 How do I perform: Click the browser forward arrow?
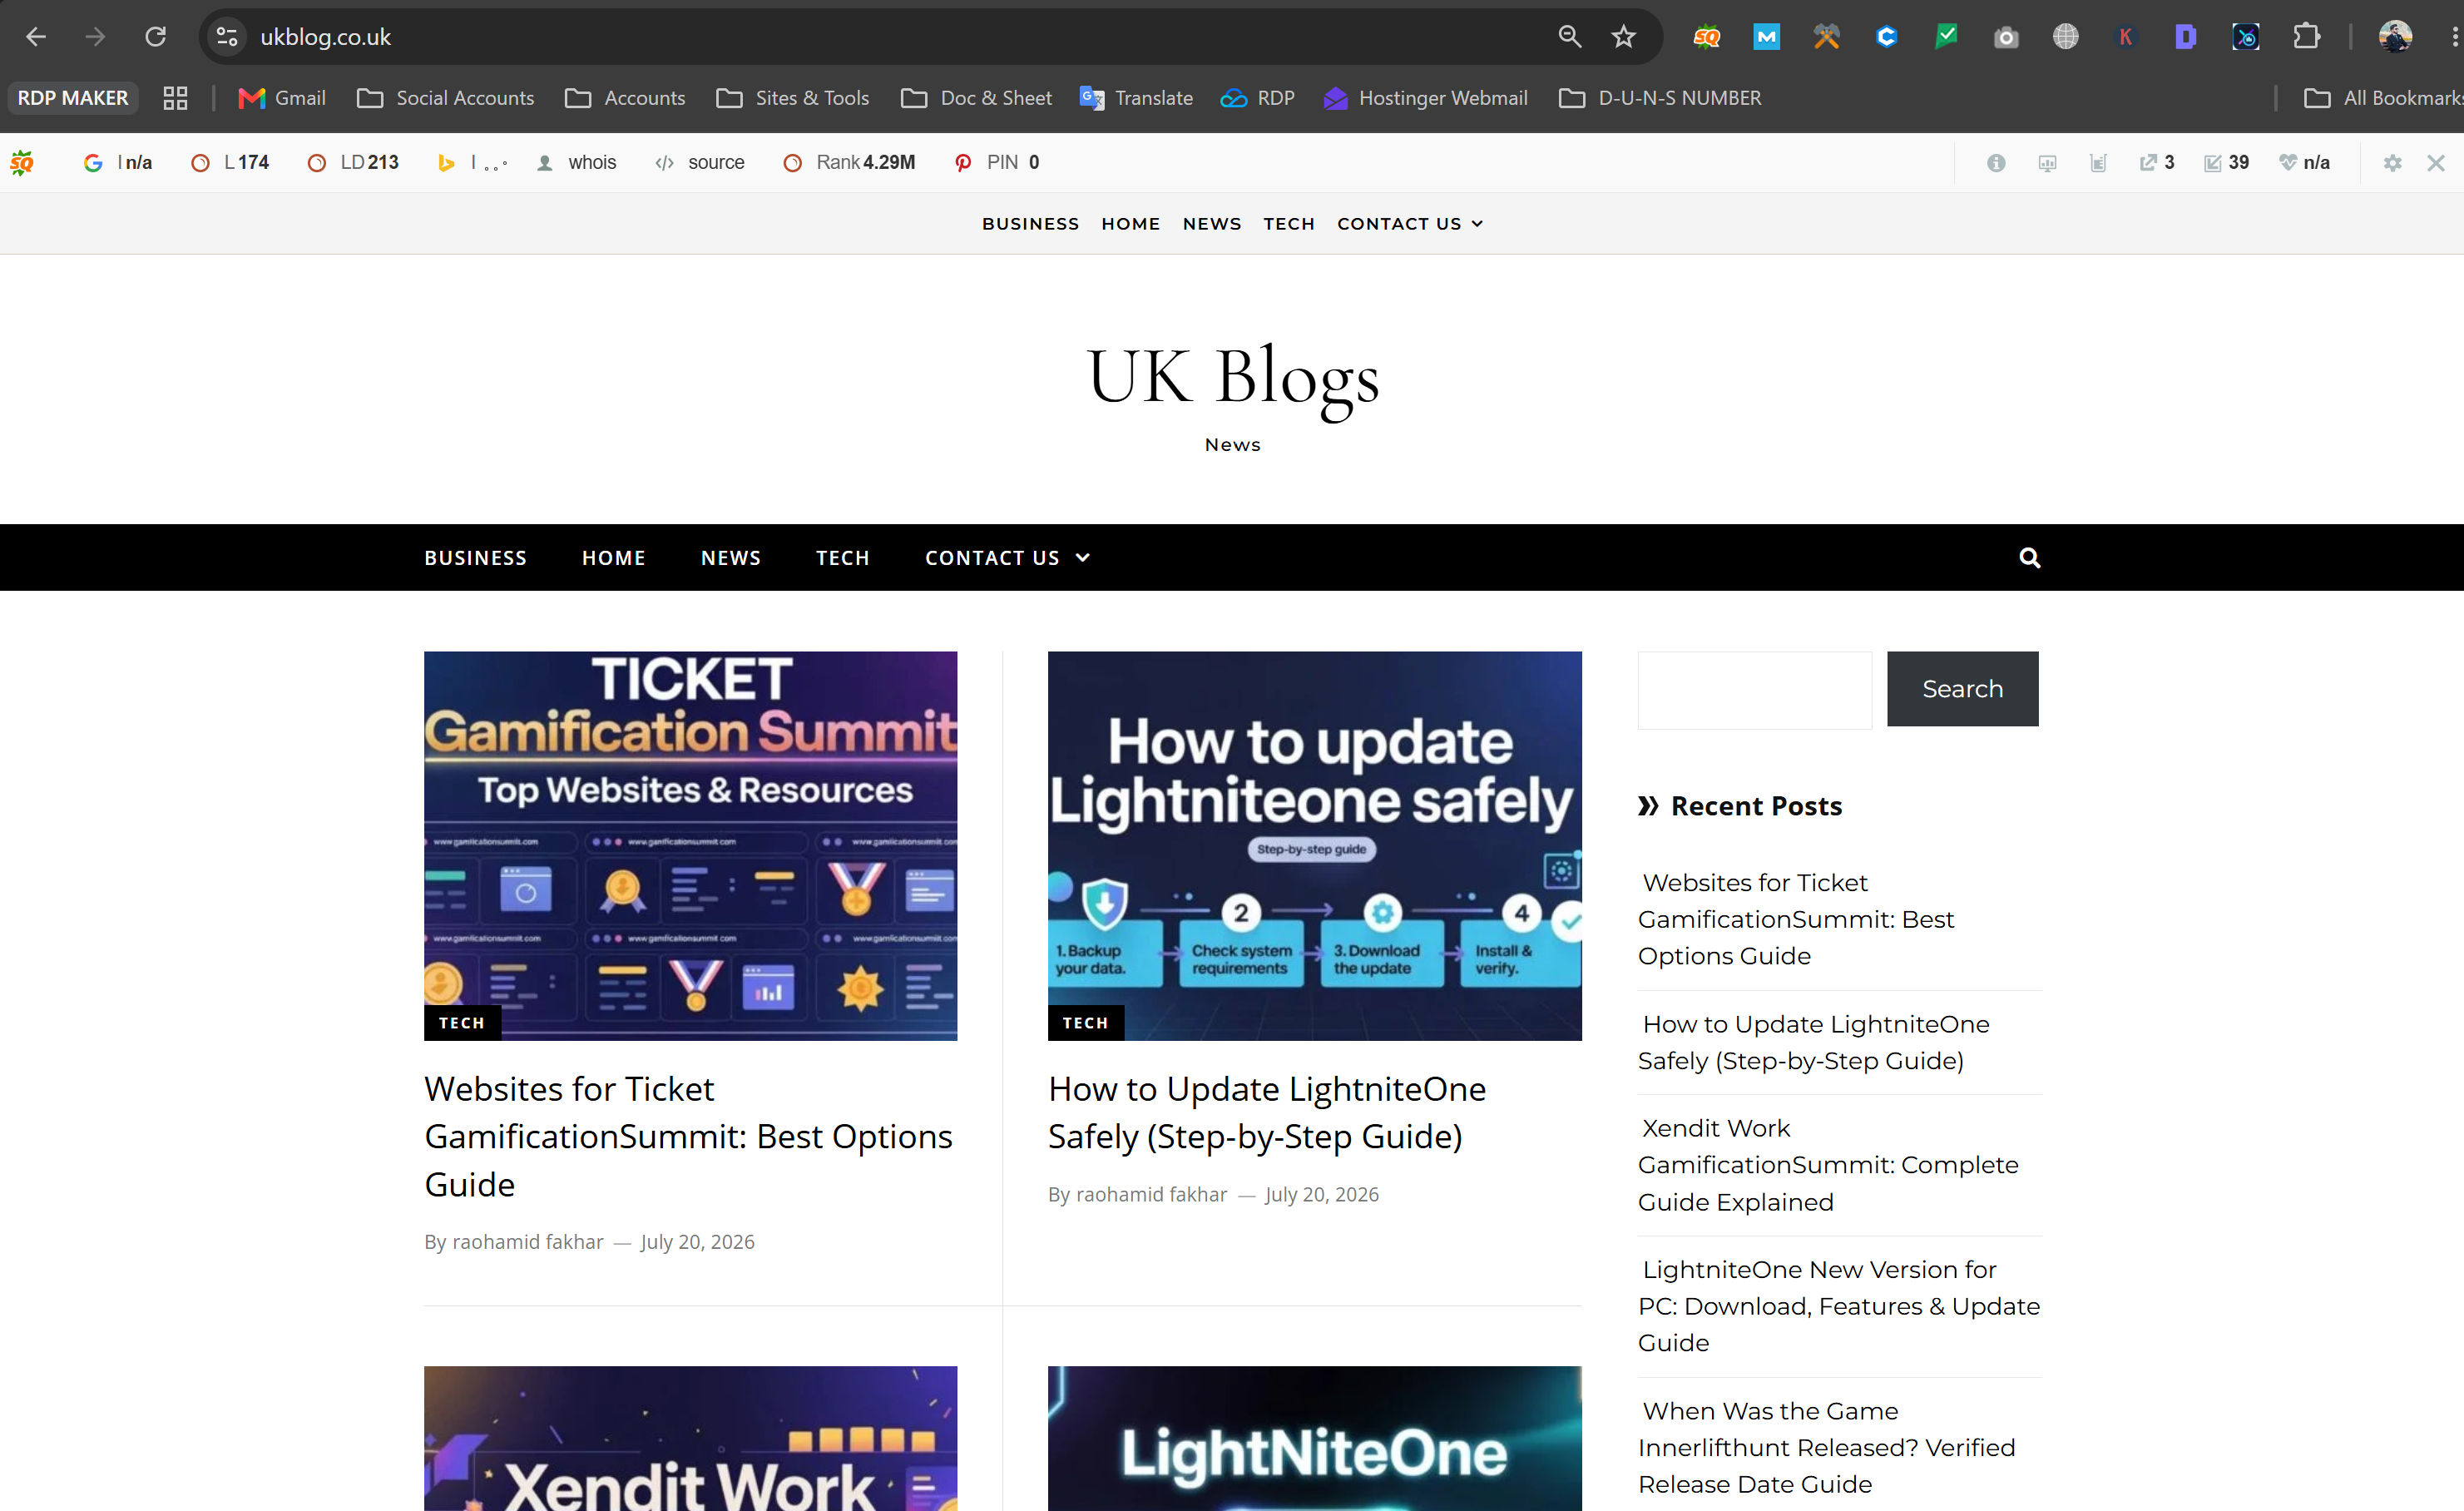point(95,37)
